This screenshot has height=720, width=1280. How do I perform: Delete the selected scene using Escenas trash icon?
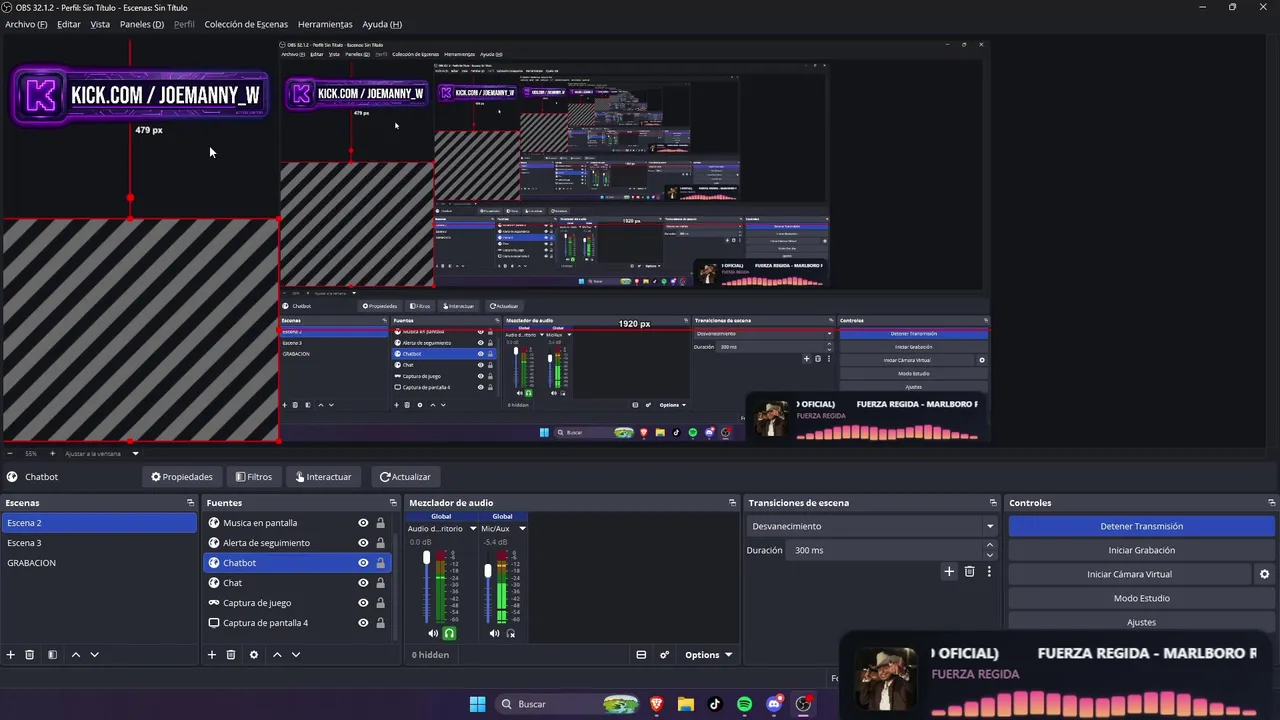point(30,655)
